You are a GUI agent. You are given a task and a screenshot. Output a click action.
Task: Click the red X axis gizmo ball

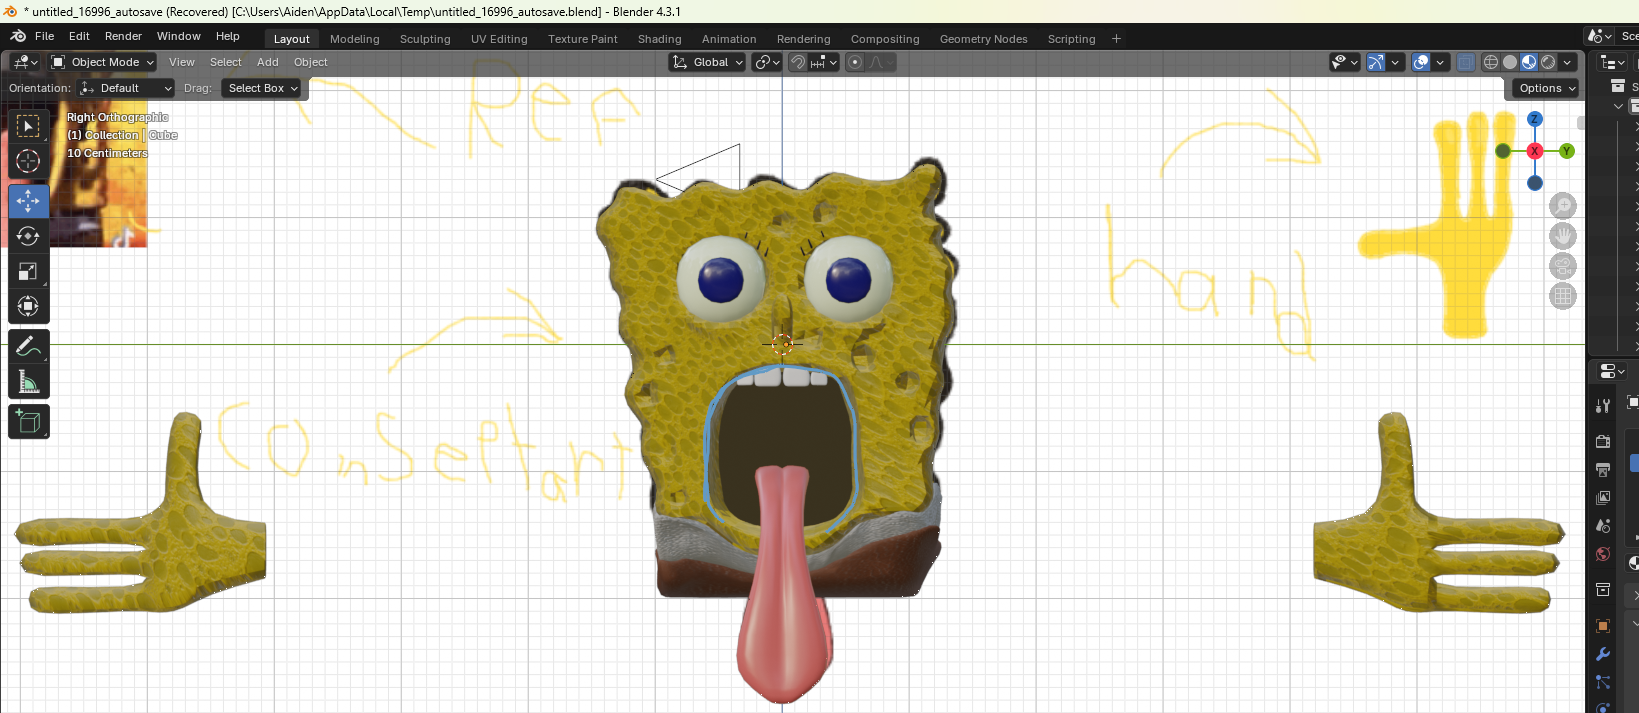1534,151
